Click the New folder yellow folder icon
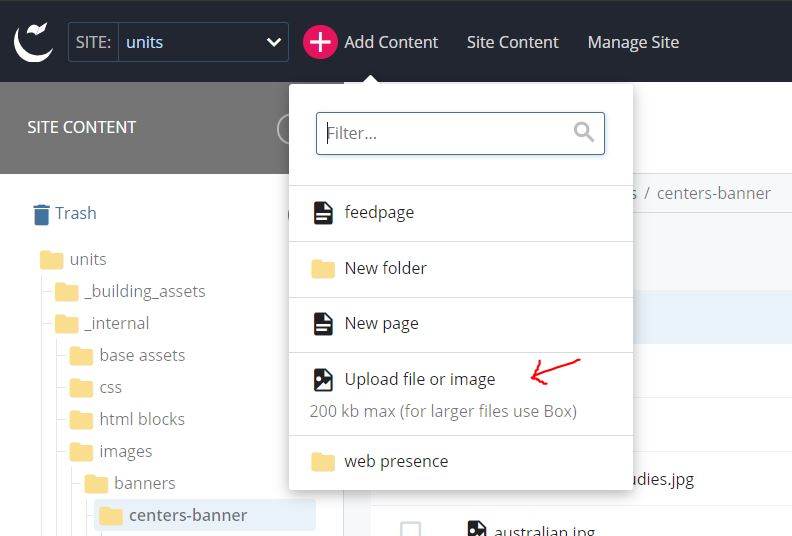 coord(323,269)
